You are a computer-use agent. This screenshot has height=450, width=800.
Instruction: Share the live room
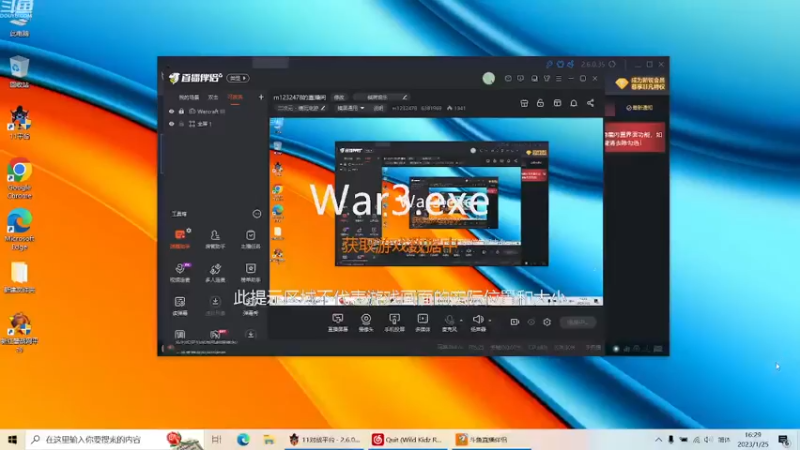[590, 103]
